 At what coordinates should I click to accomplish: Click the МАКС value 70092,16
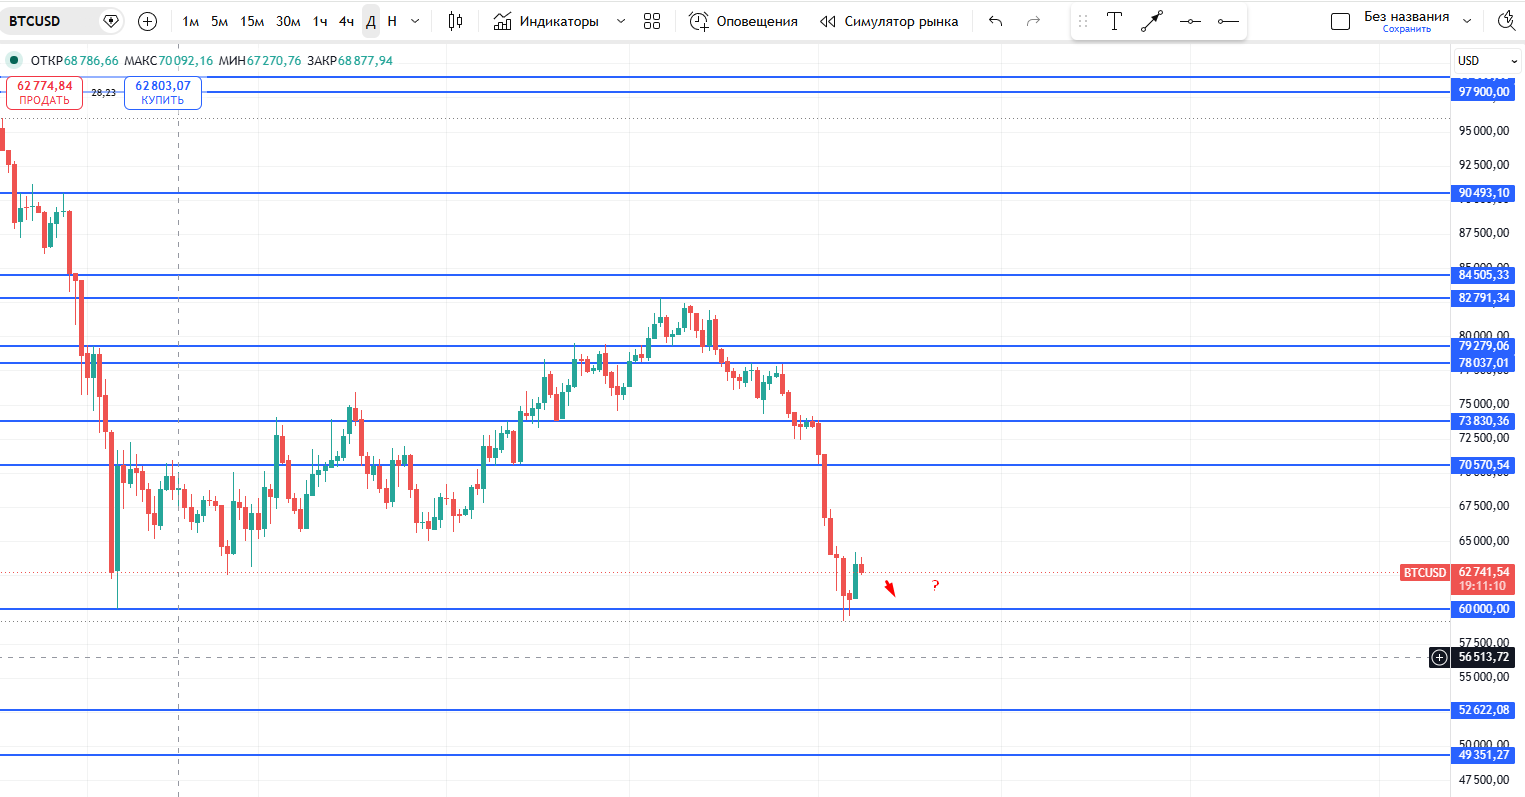186,61
